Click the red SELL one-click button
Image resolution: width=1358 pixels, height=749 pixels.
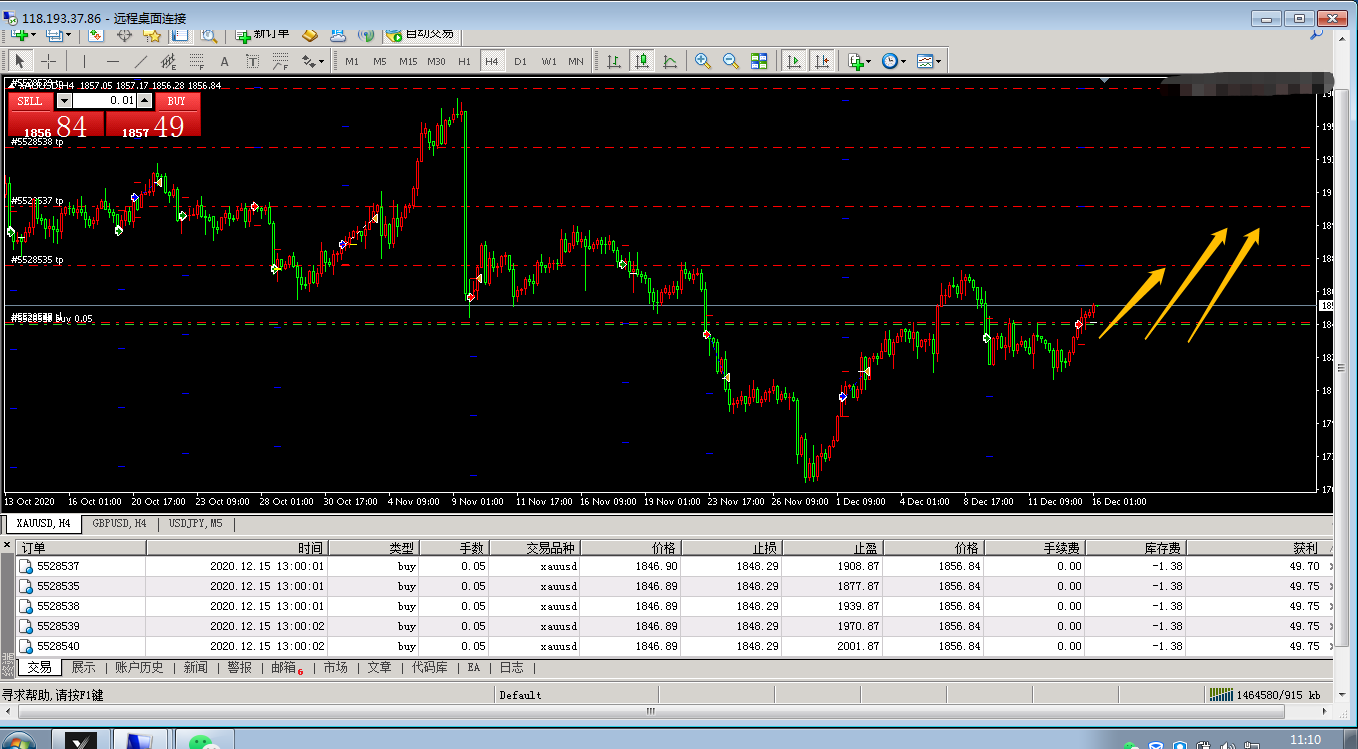click(x=30, y=101)
